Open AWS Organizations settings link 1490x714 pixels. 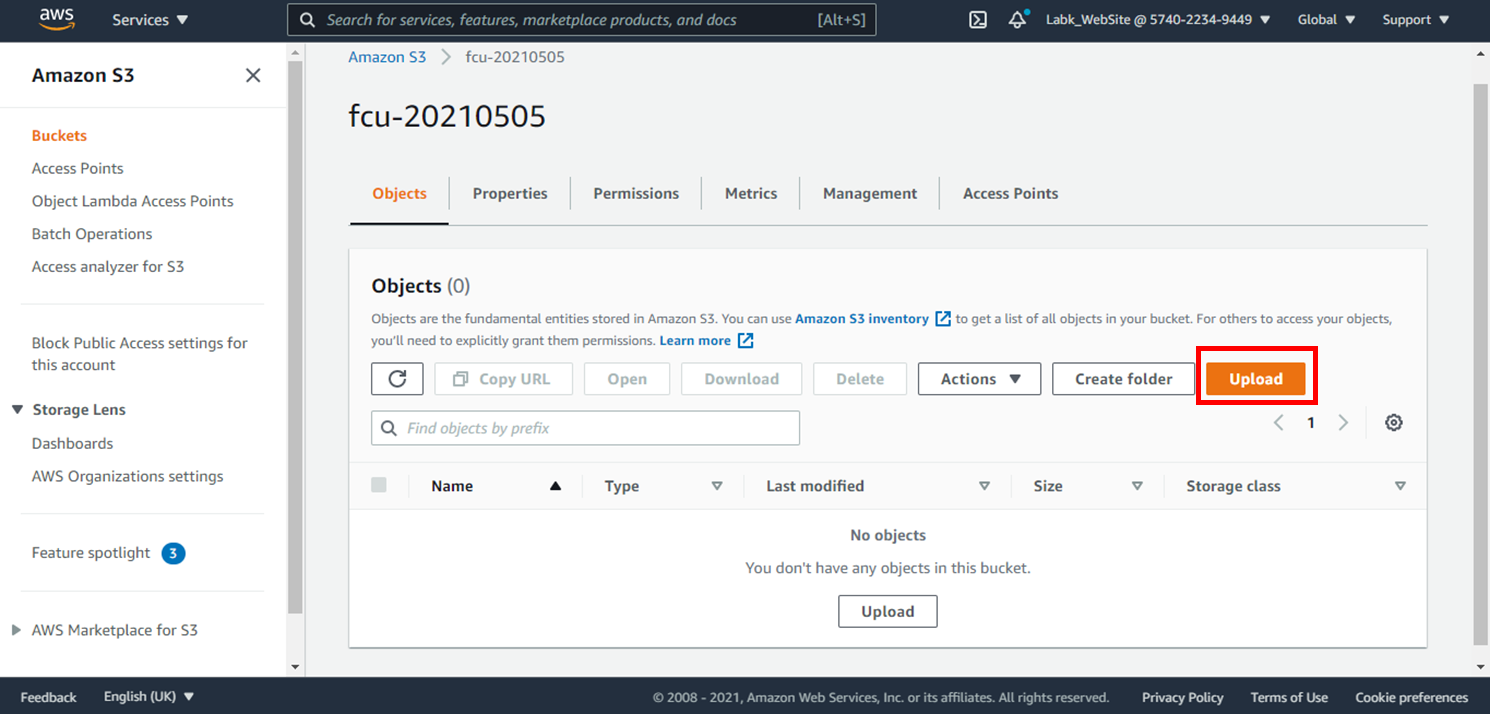pyautogui.click(x=128, y=476)
